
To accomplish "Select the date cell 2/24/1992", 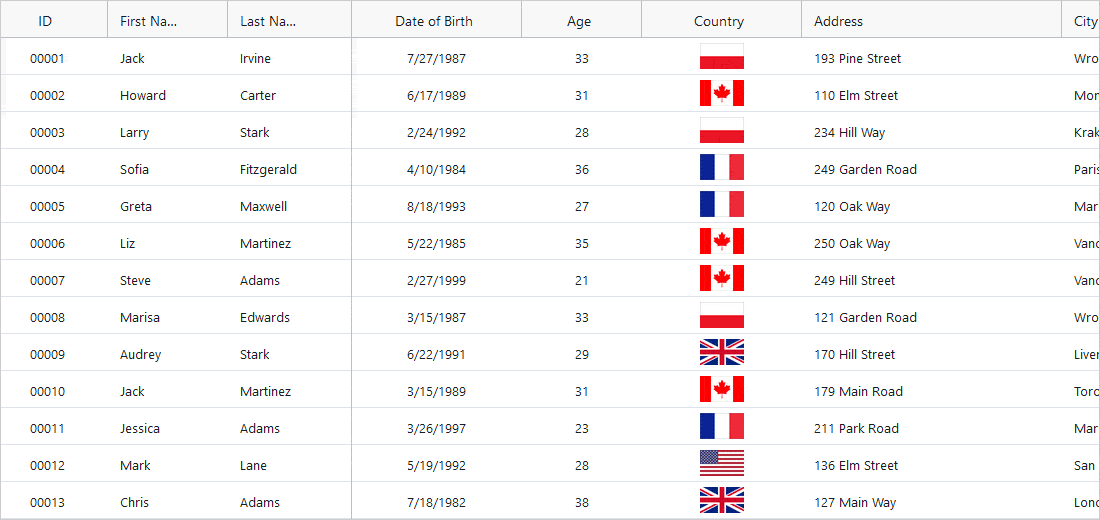I will [436, 132].
